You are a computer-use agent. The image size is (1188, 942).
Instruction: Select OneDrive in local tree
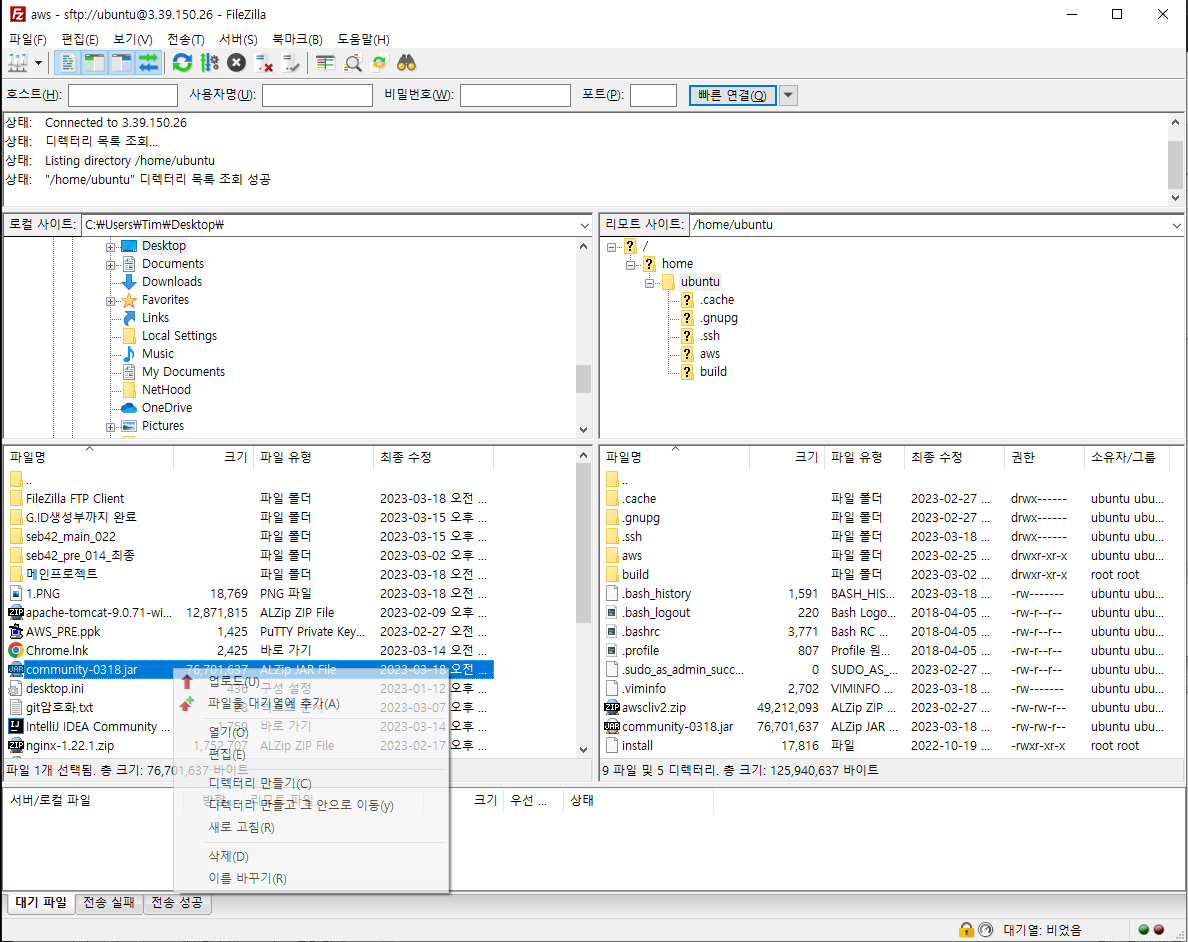coord(167,408)
